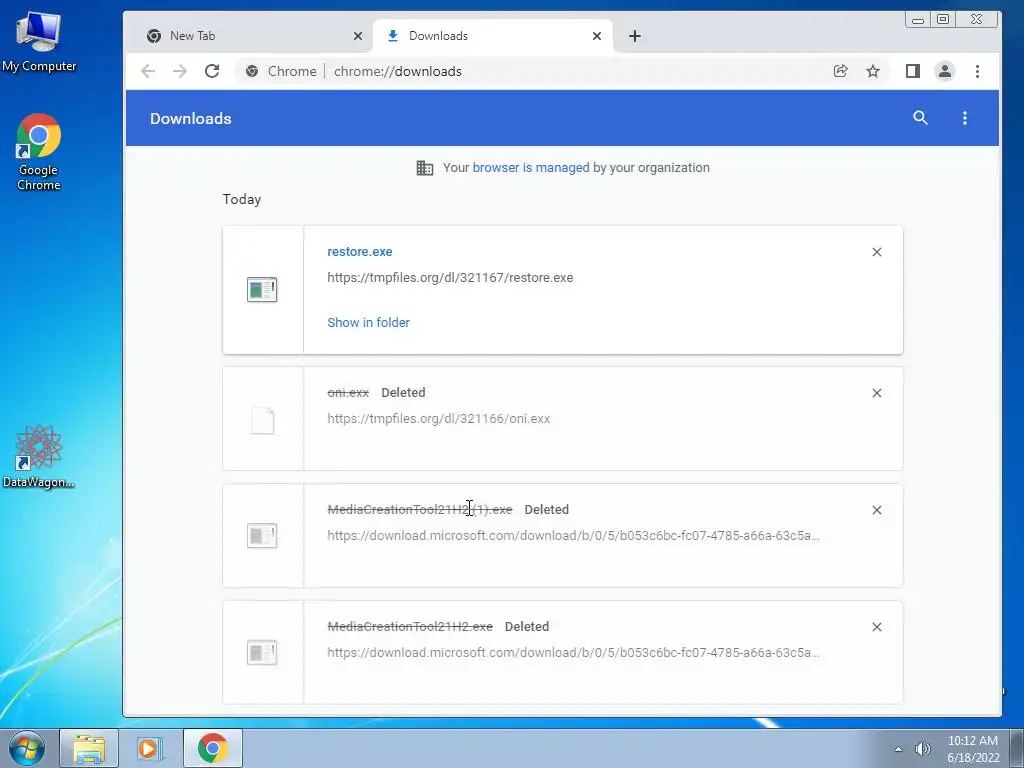The height and width of the screenshot is (768, 1024).
Task: Open the side panel icon
Action: coord(913,71)
